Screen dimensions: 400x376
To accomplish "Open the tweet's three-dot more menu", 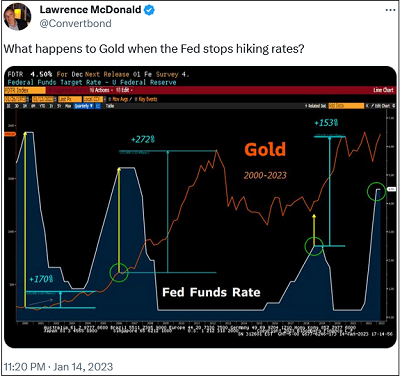I will (x=390, y=10).
